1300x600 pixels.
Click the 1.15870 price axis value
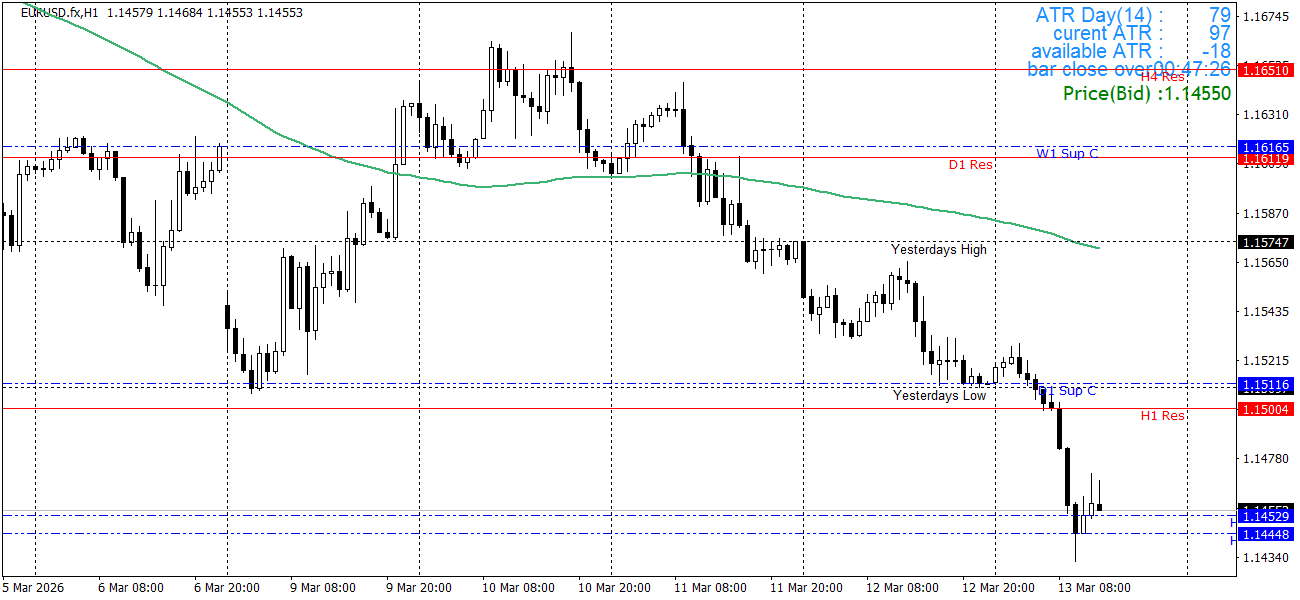tap(1265, 214)
